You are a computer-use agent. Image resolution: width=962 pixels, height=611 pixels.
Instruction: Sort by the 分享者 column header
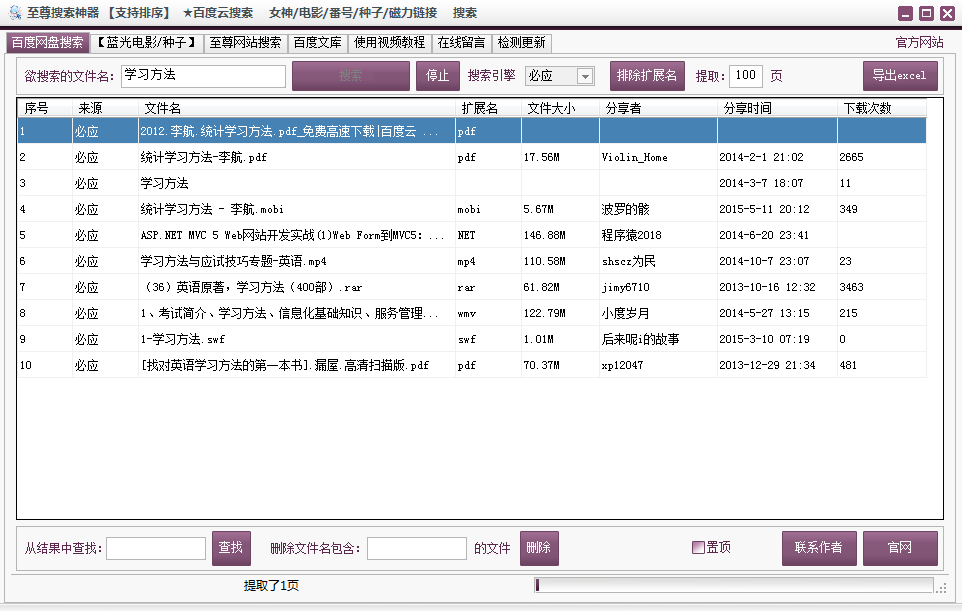tap(658, 108)
